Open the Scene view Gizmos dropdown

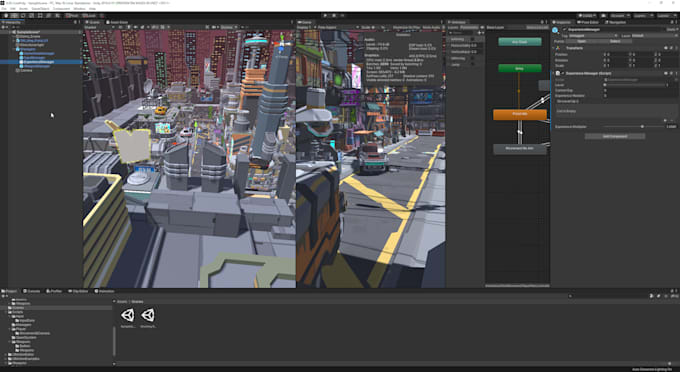(228, 27)
